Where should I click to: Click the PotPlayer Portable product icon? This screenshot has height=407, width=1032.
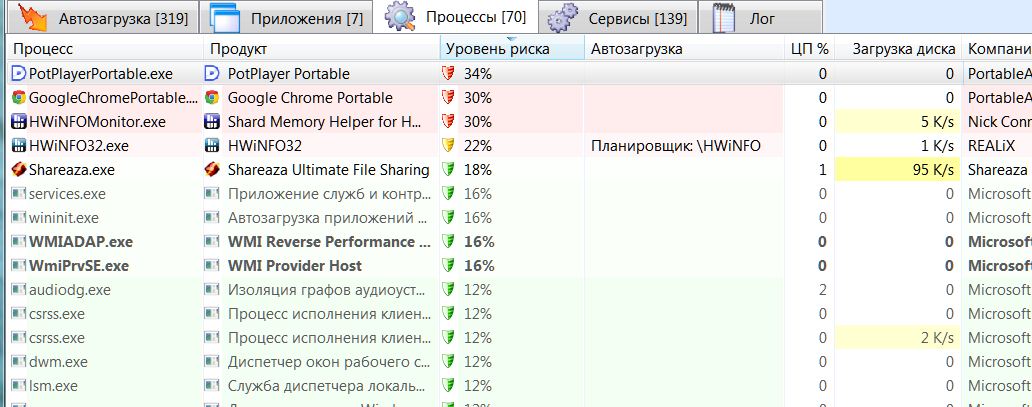212,74
